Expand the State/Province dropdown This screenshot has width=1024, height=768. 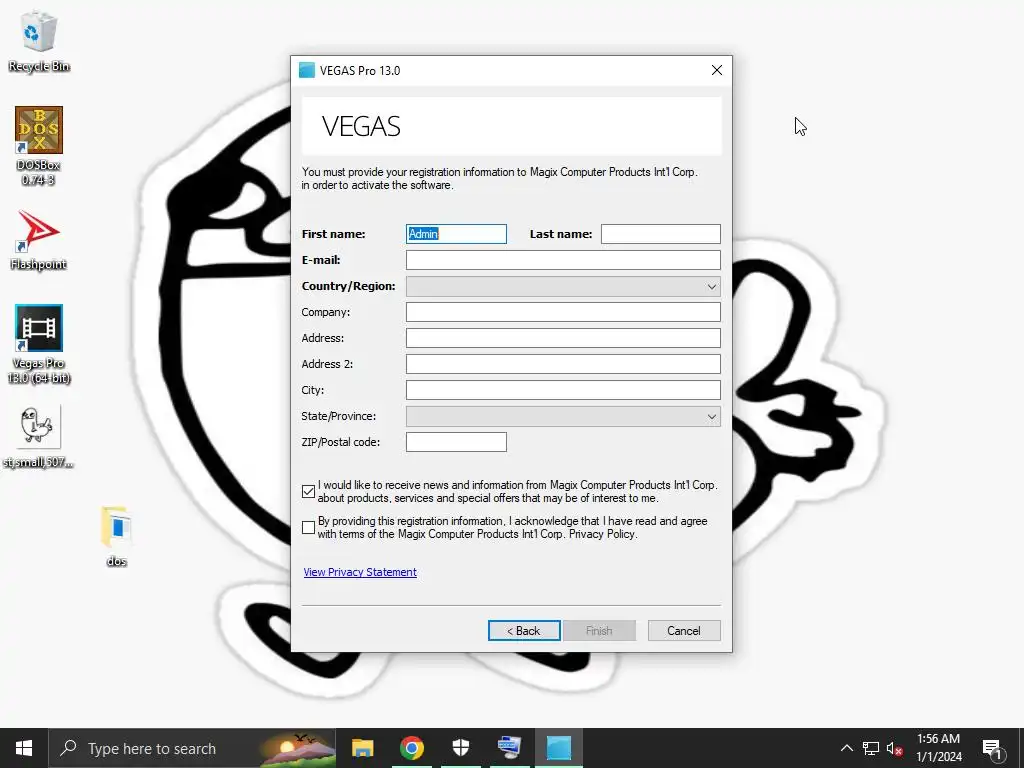click(x=563, y=416)
